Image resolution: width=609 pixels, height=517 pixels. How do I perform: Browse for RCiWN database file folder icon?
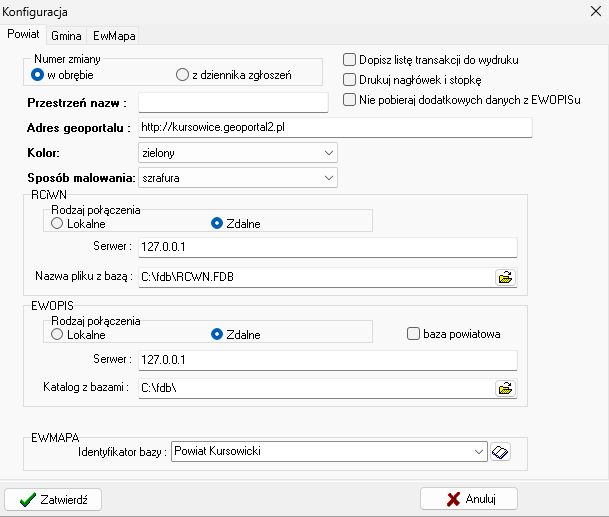[x=505, y=277]
